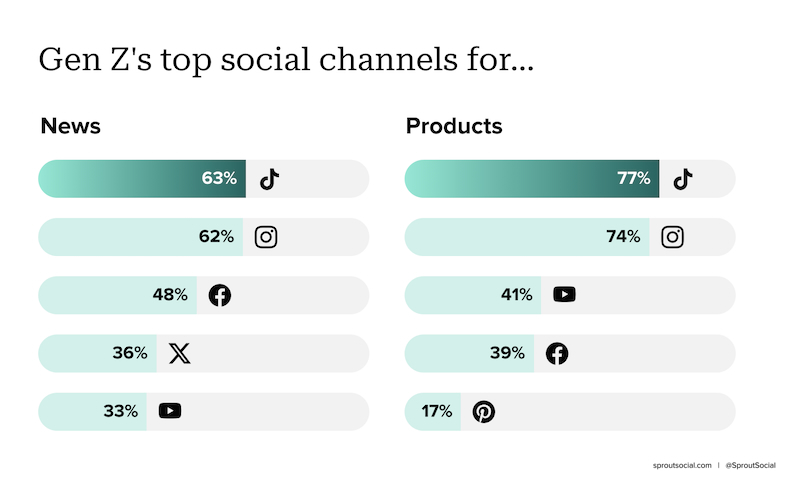Click the TikTok icon under News
Image resolution: width=790 pixels, height=479 pixels.
(270, 179)
